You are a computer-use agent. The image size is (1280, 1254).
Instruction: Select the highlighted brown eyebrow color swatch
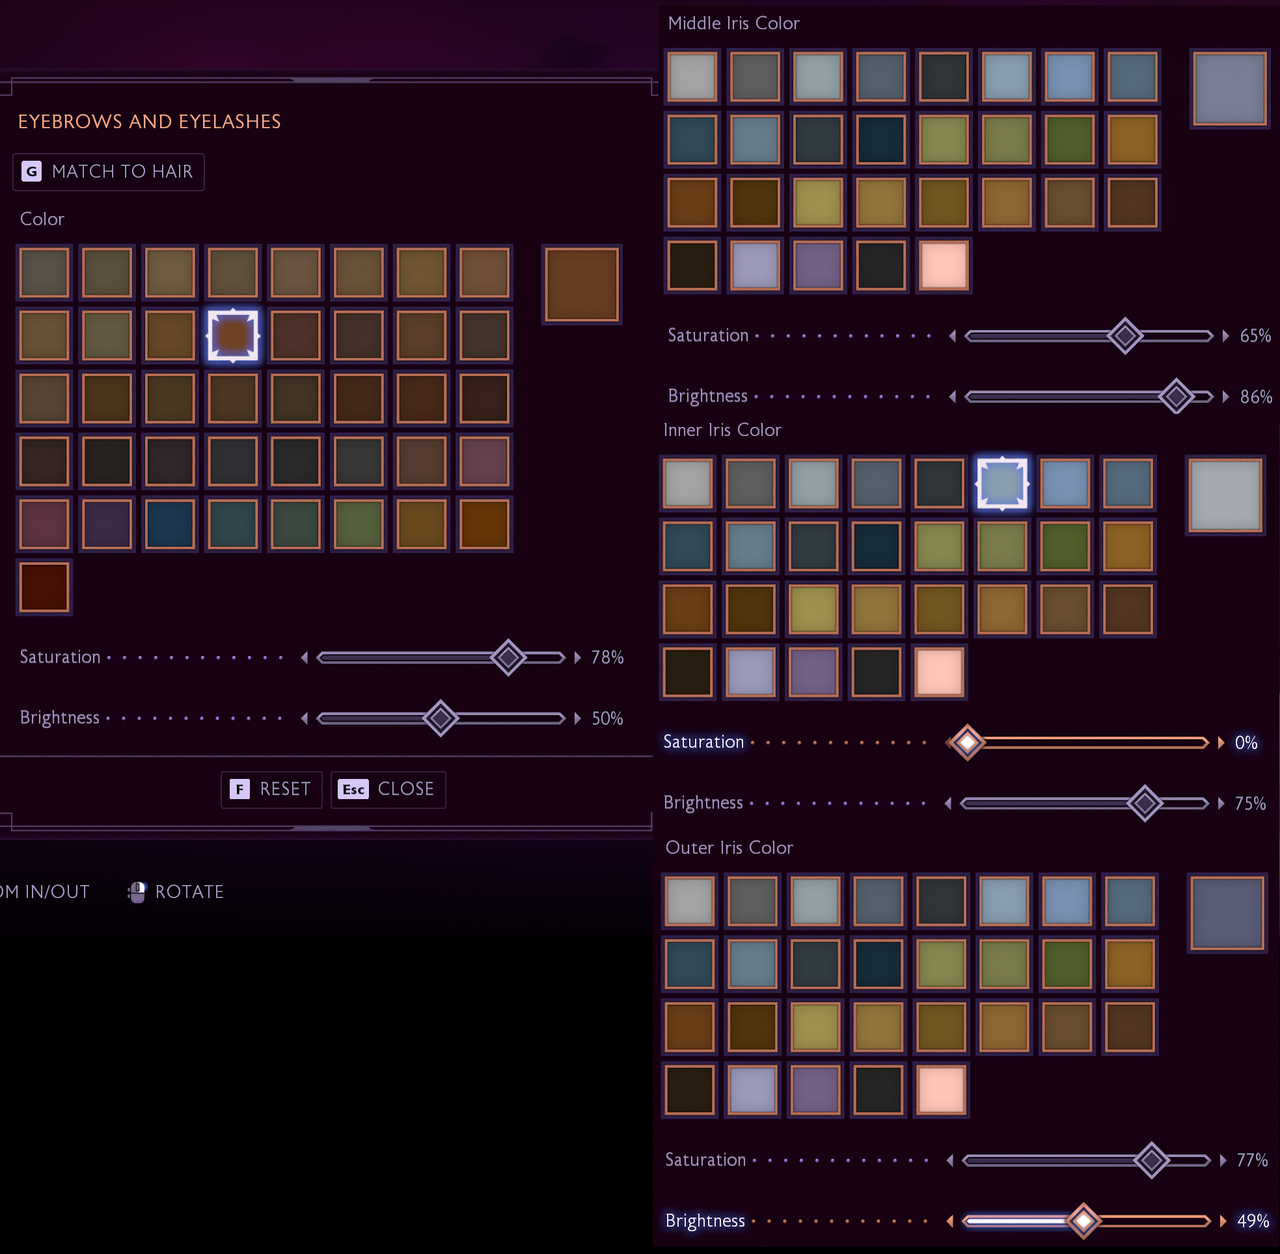[233, 335]
